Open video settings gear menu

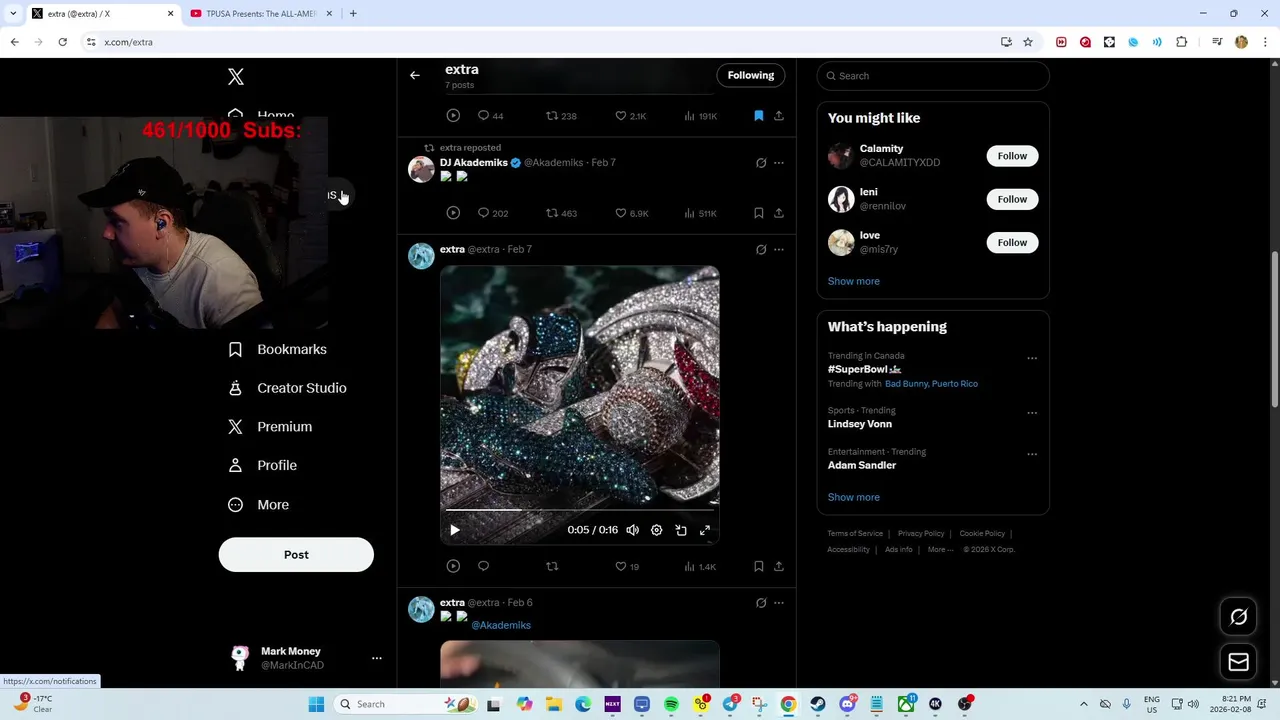tap(656, 530)
